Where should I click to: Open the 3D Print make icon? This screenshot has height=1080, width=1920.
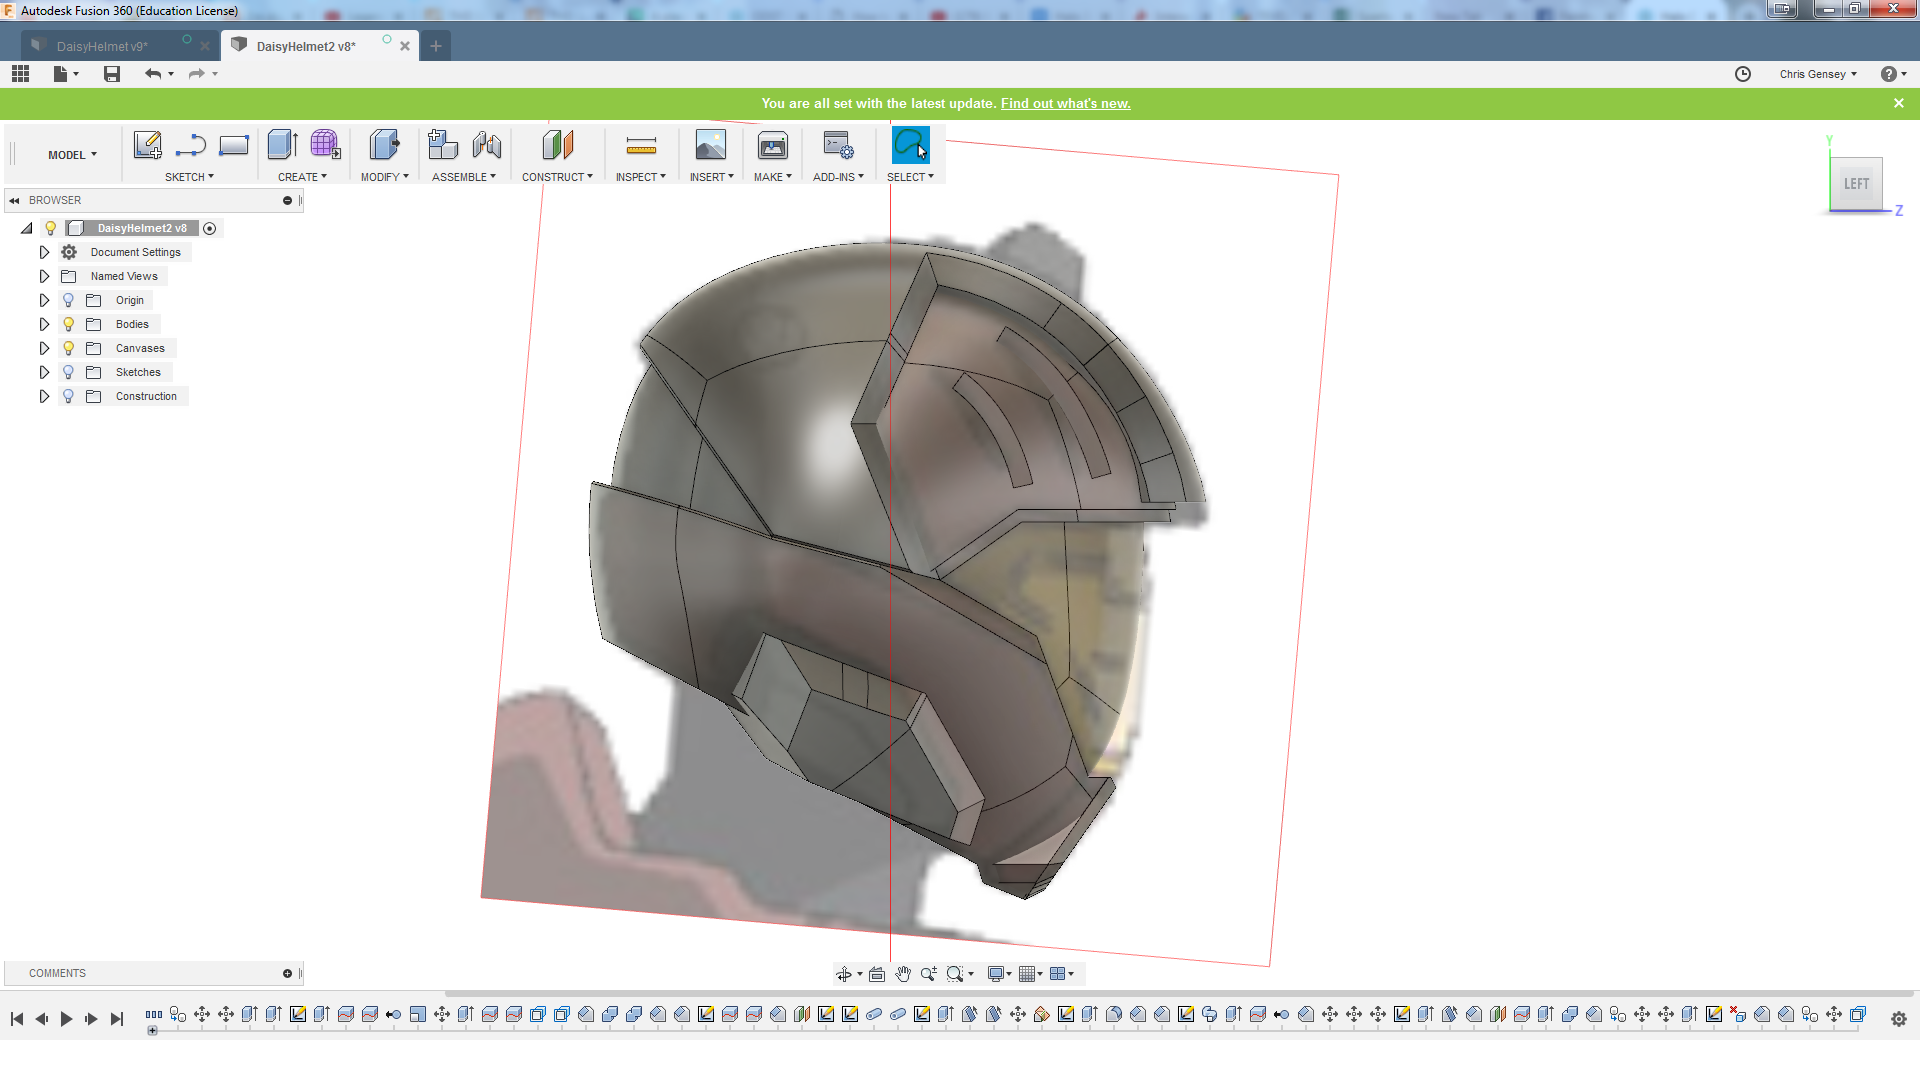coord(772,146)
